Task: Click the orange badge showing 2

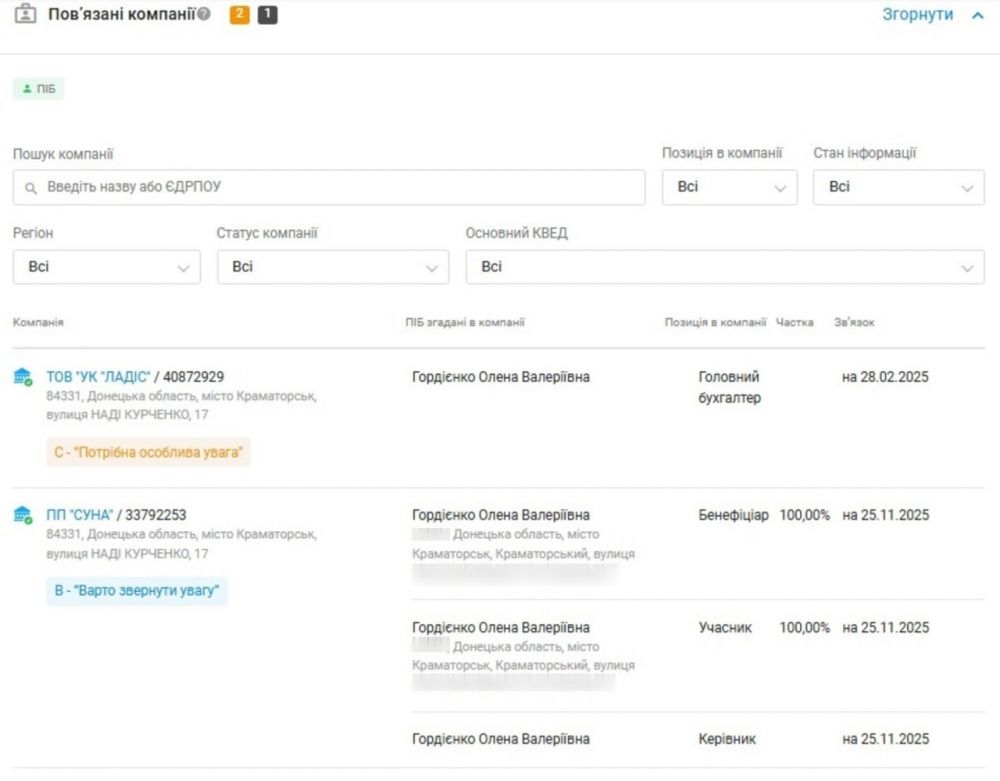Action: point(240,15)
